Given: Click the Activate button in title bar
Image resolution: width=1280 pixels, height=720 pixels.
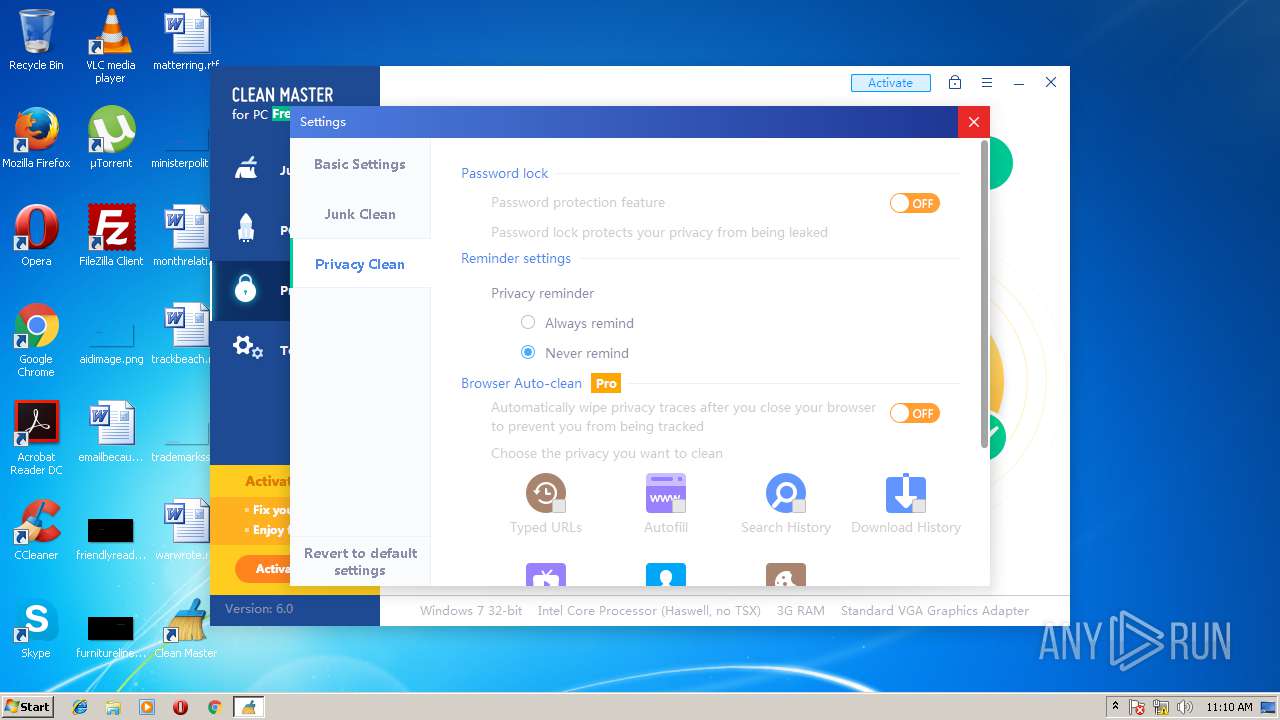Looking at the screenshot, I should [891, 83].
